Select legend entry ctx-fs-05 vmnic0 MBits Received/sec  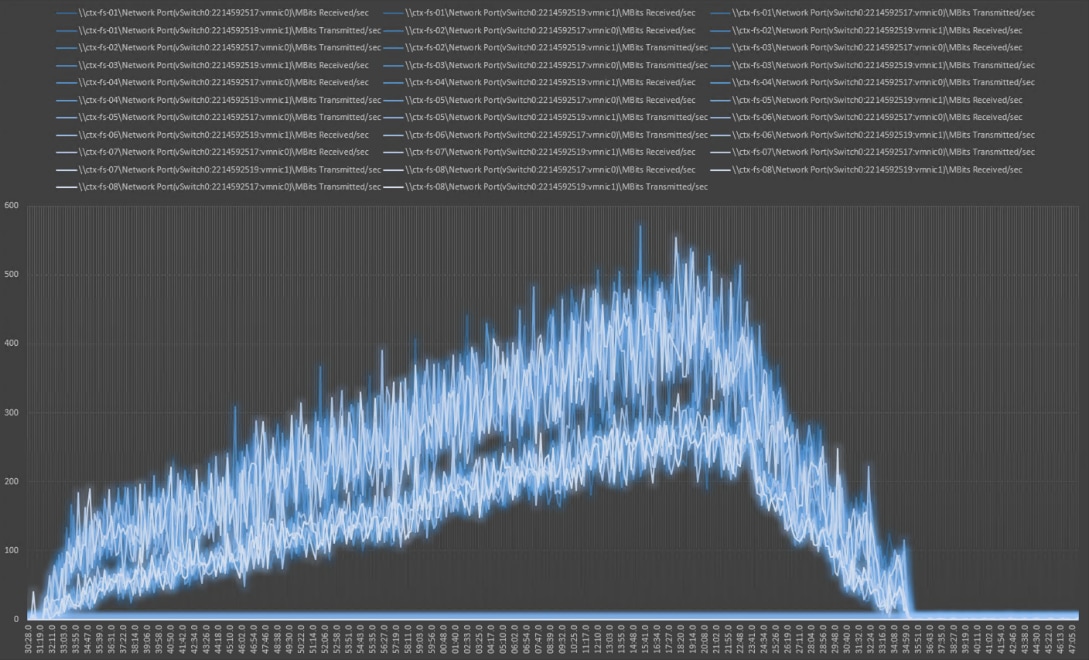tap(540, 100)
